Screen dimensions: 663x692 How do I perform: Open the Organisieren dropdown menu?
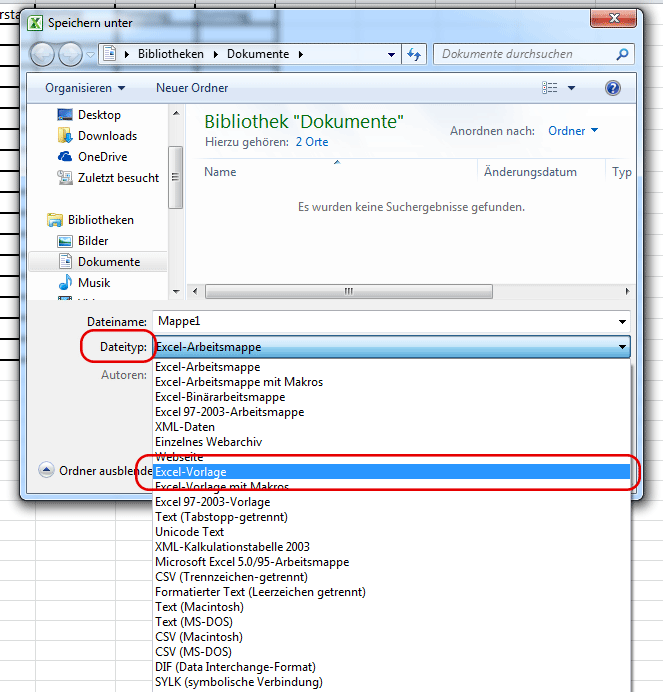pos(85,88)
